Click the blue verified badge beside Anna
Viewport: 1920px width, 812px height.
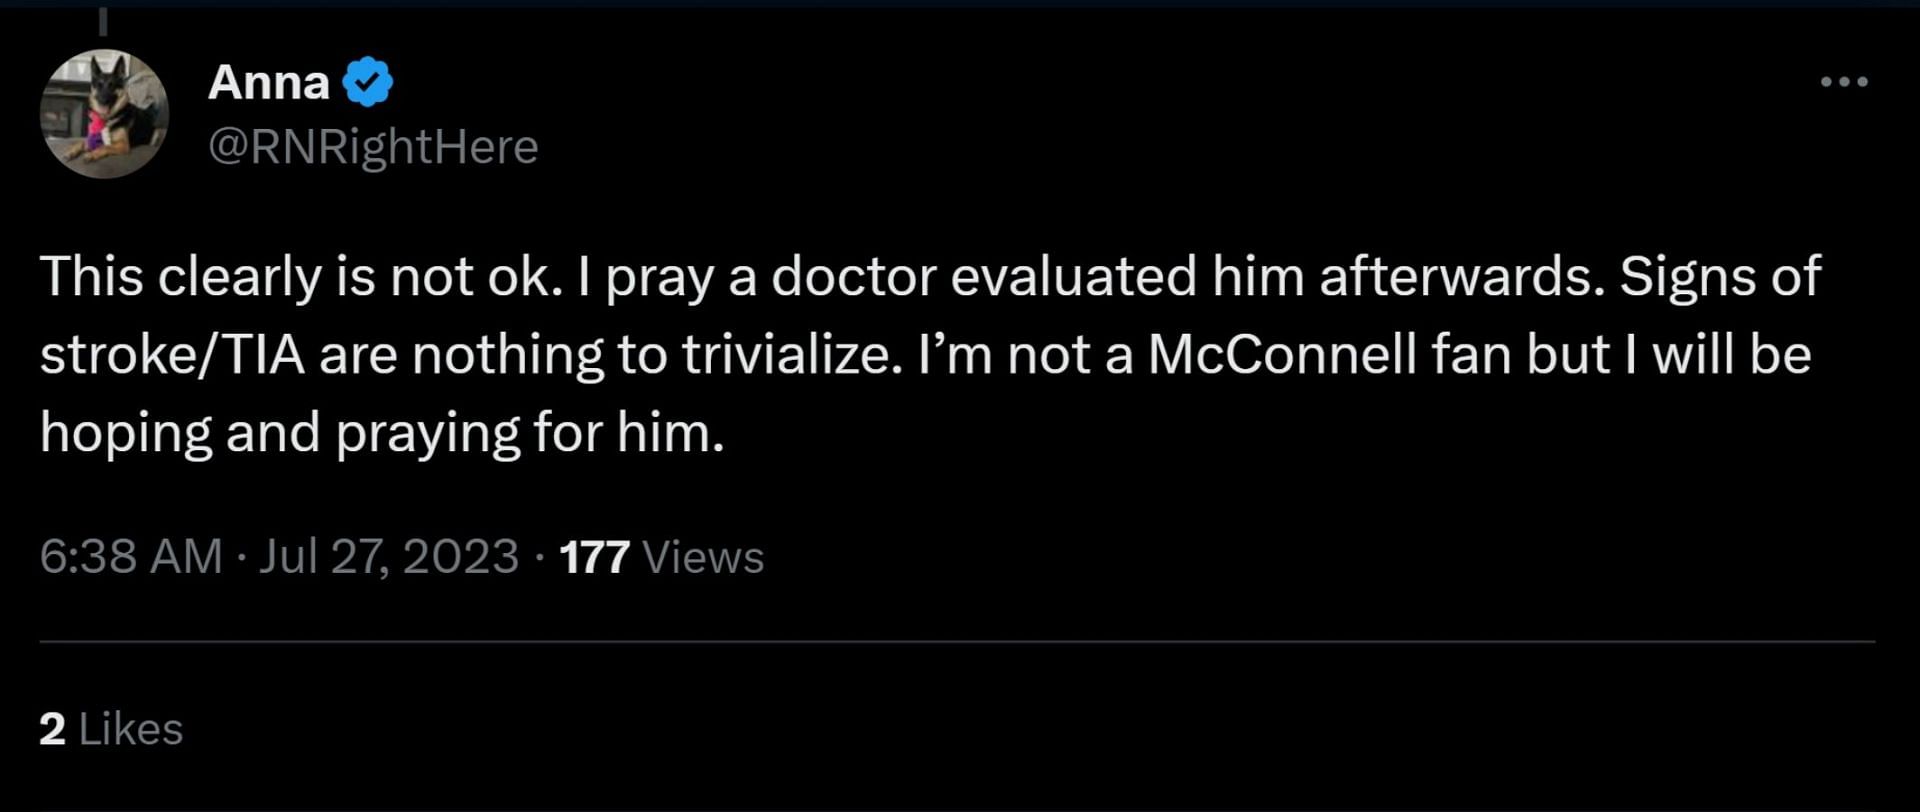[x=368, y=82]
